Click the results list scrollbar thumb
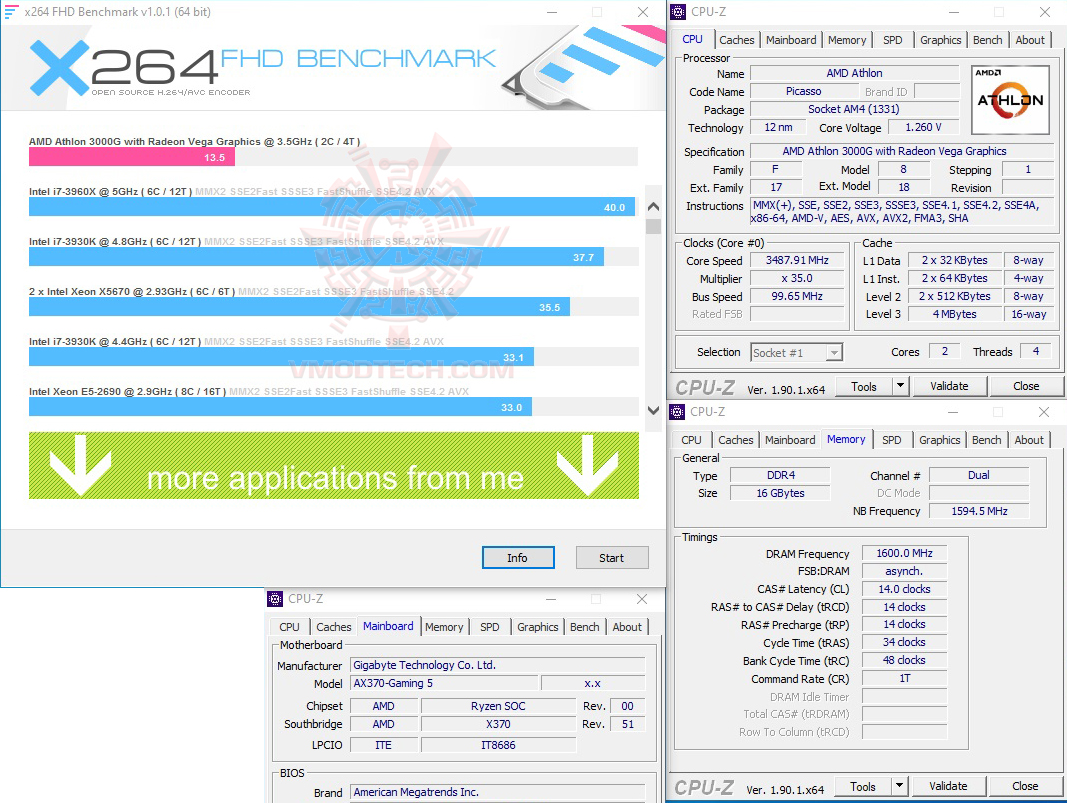This screenshot has height=803, width=1067. pos(653,226)
